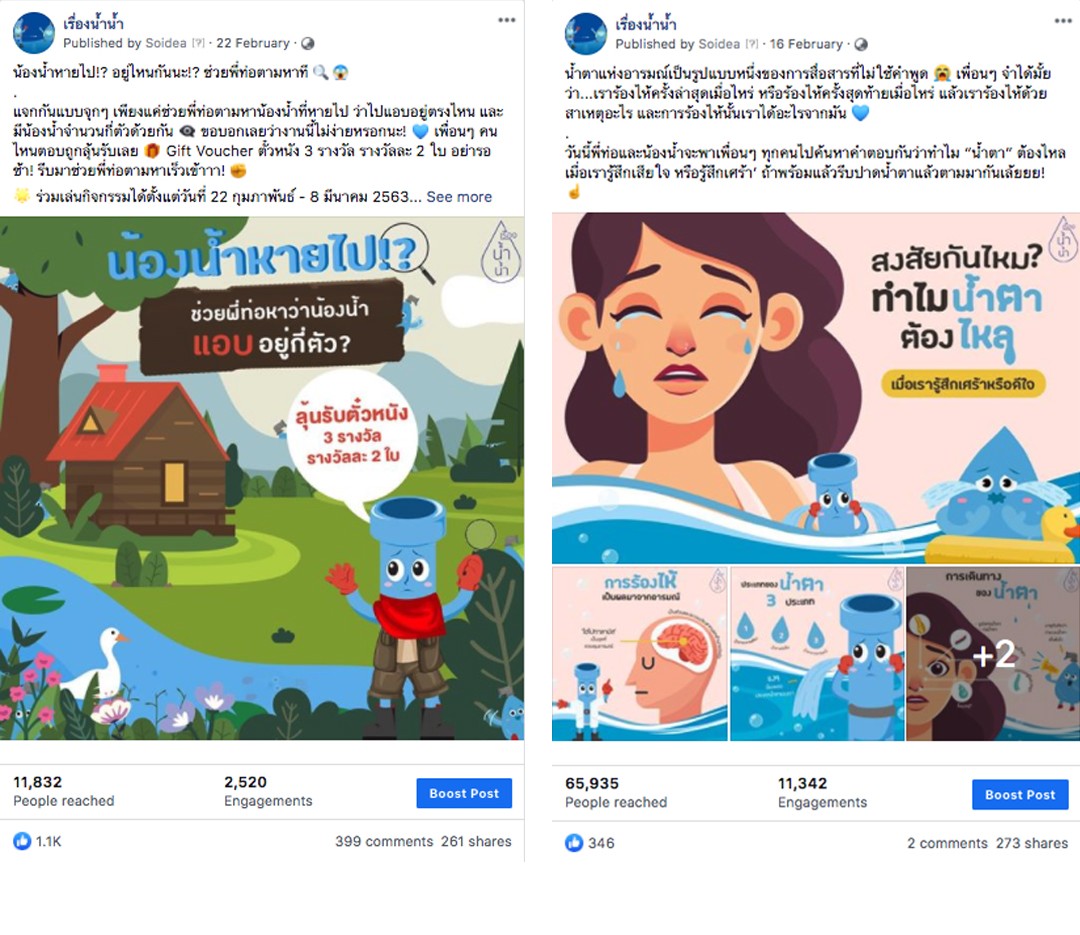Open the crying-brain infographic thumbnail
1080x935 pixels.
click(639, 653)
